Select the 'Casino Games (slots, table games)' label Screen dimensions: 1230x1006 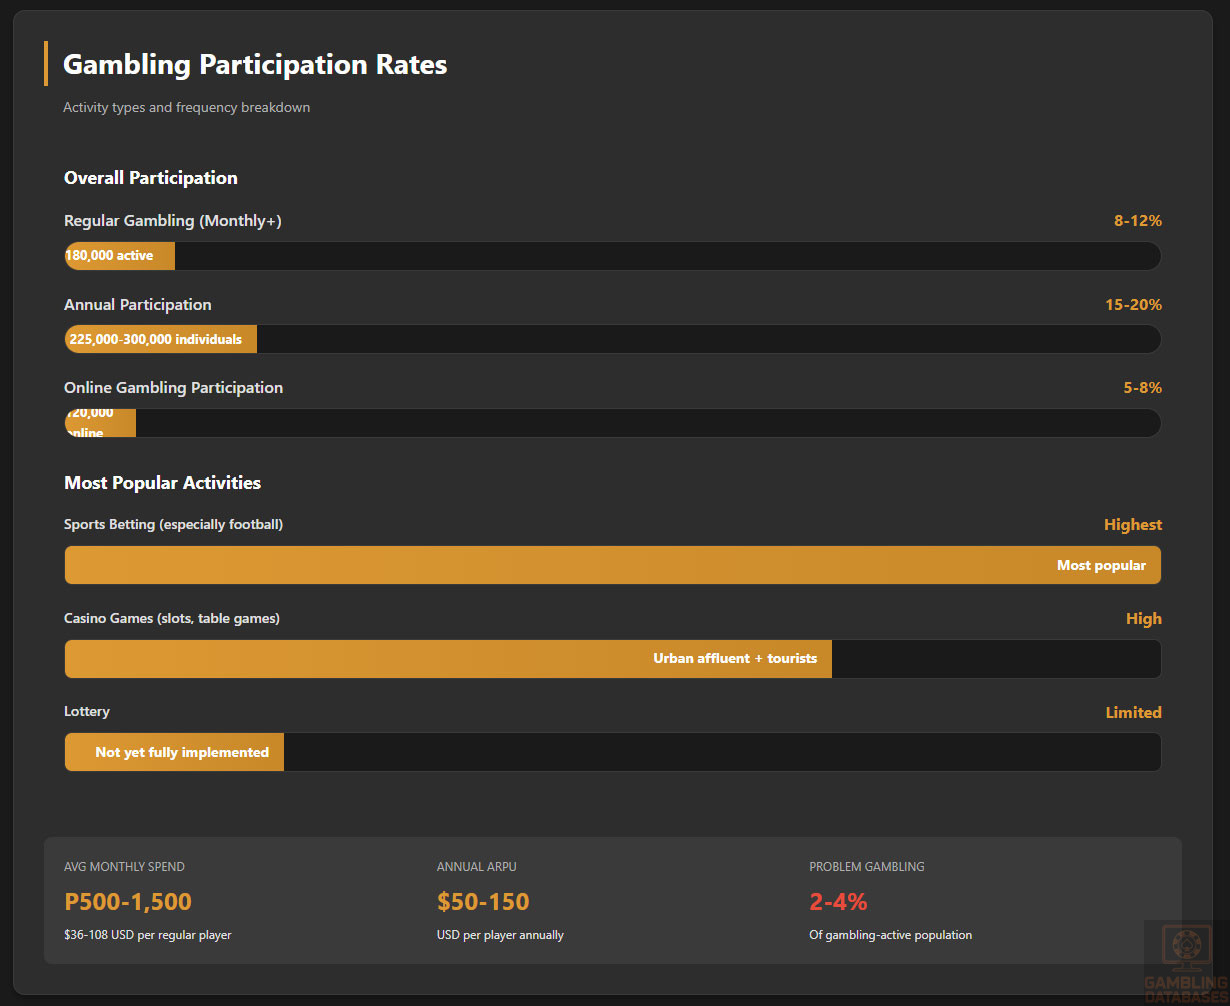click(172, 619)
